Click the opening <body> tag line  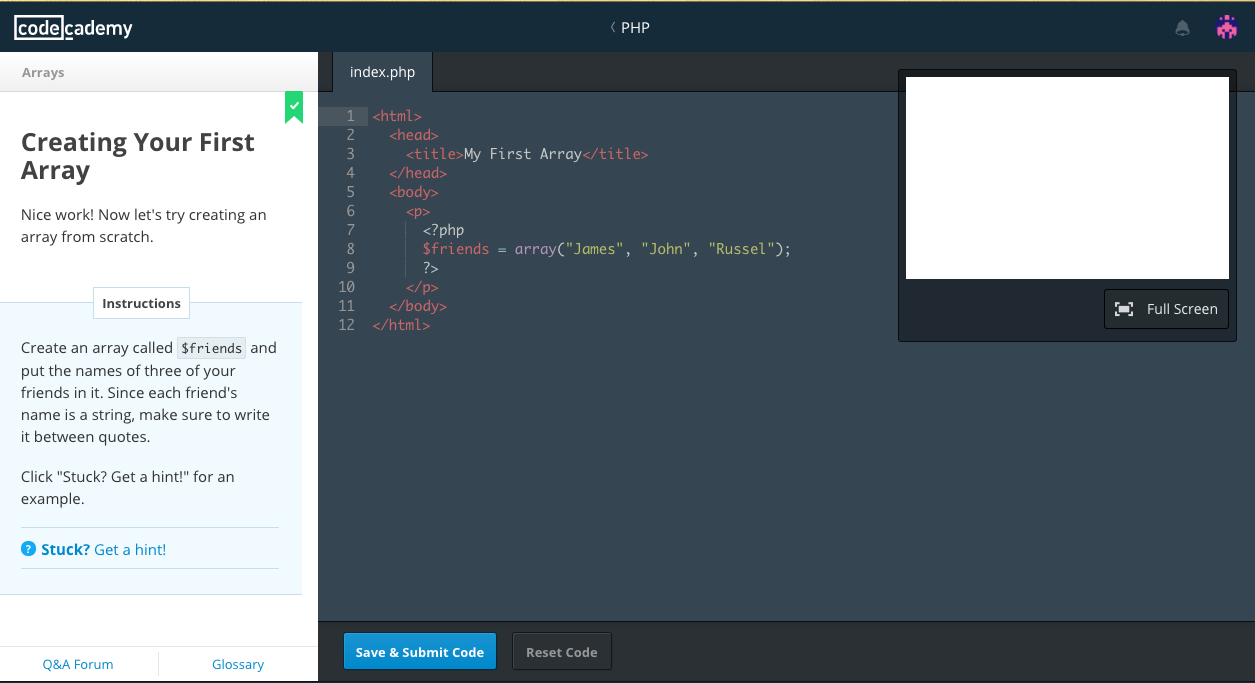pyautogui.click(x=414, y=192)
